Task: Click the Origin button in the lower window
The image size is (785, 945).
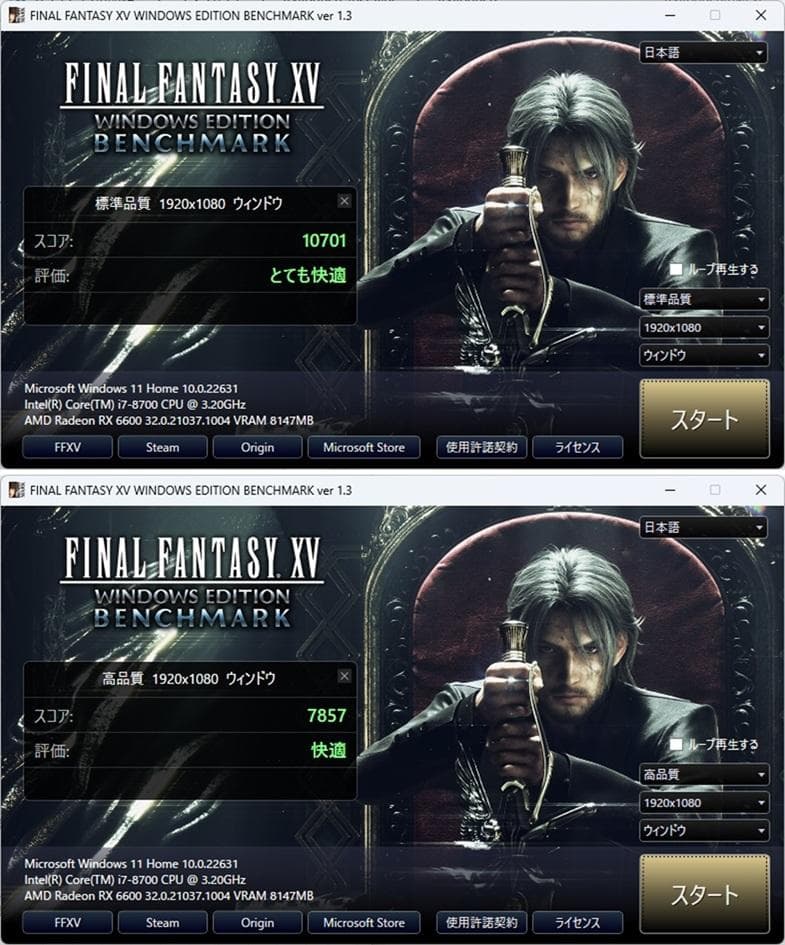Action: coord(257,922)
